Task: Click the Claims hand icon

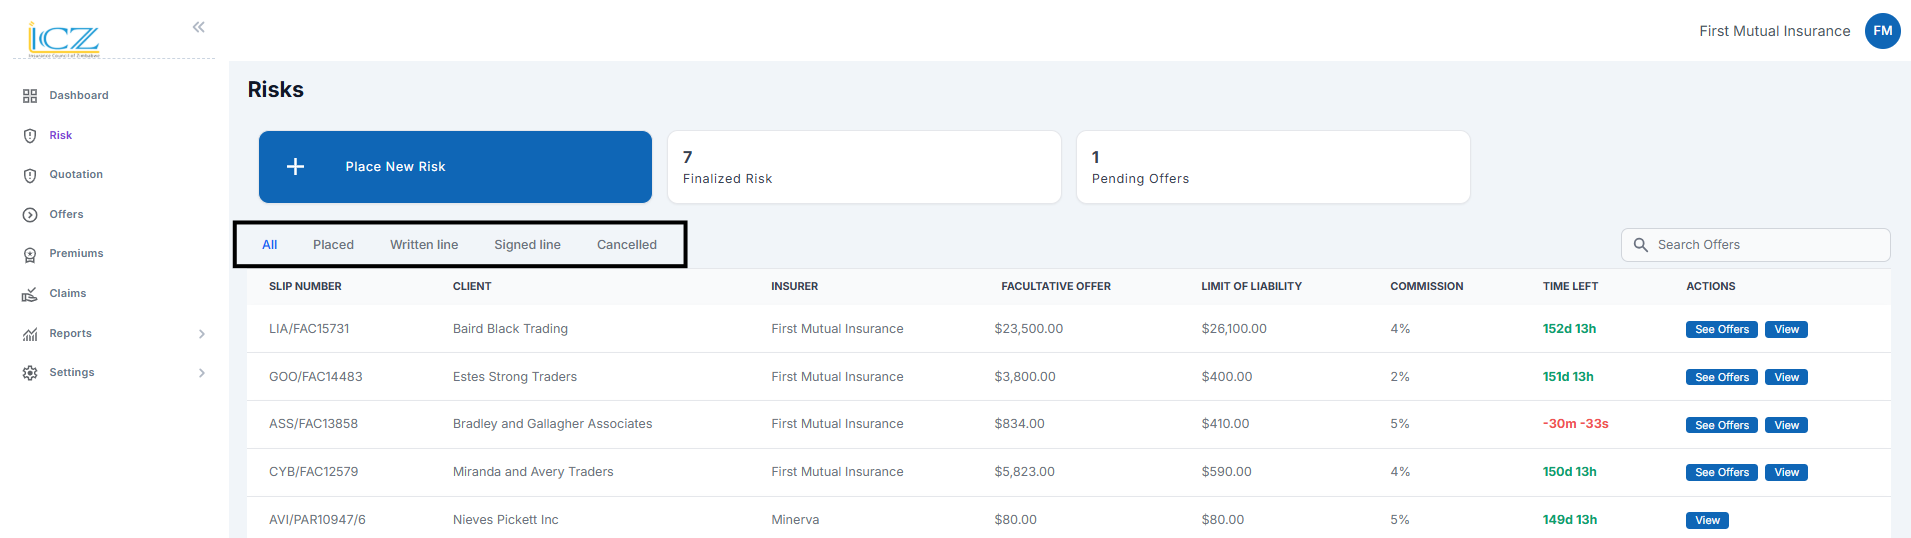Action: coord(30,294)
